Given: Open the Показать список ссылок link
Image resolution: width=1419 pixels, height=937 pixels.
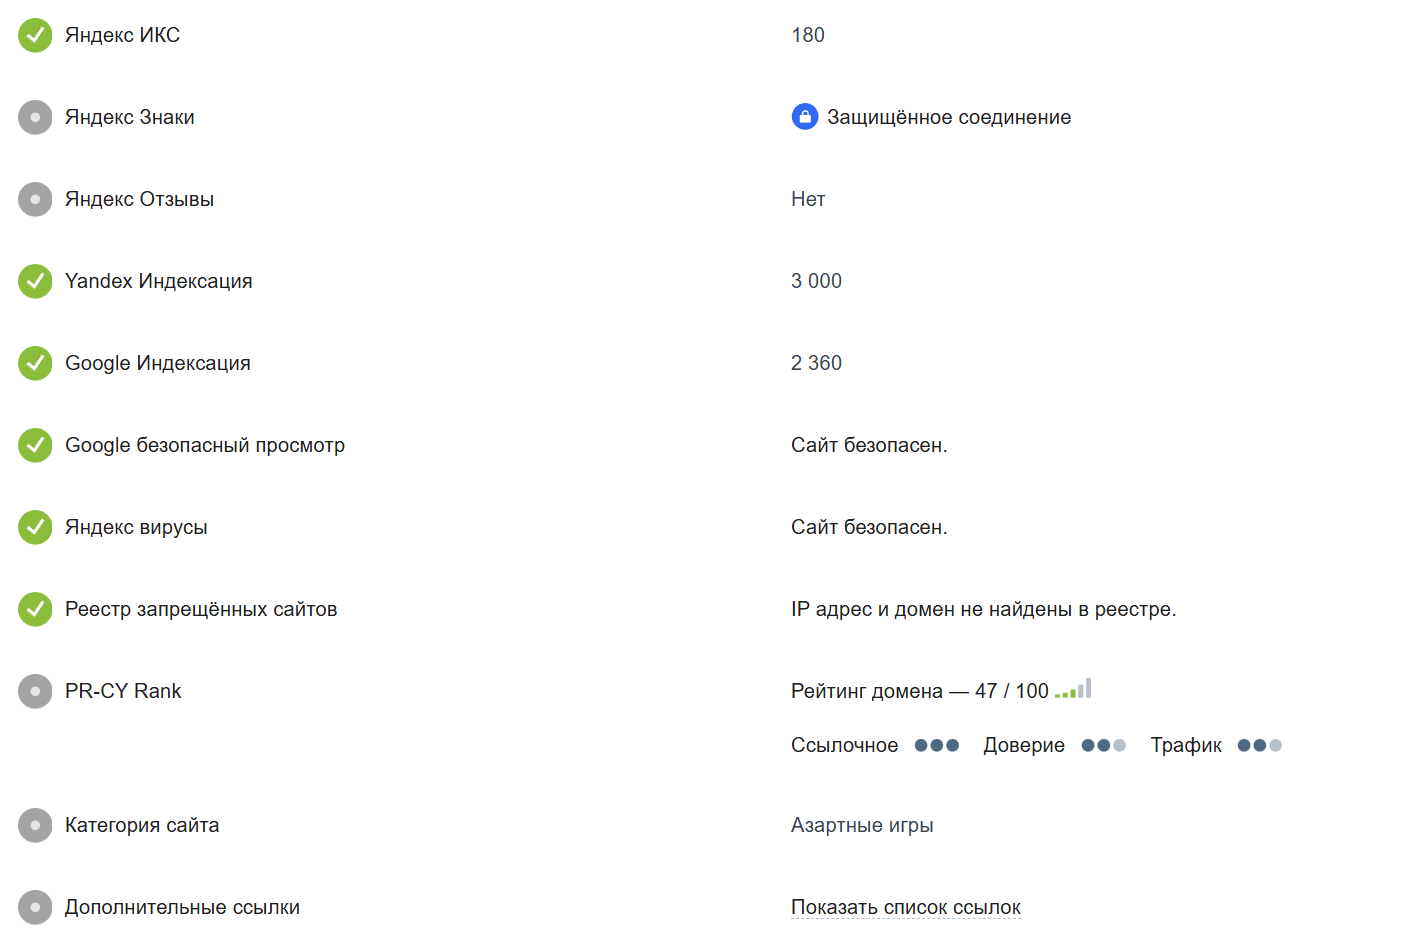Looking at the screenshot, I should point(905,906).
